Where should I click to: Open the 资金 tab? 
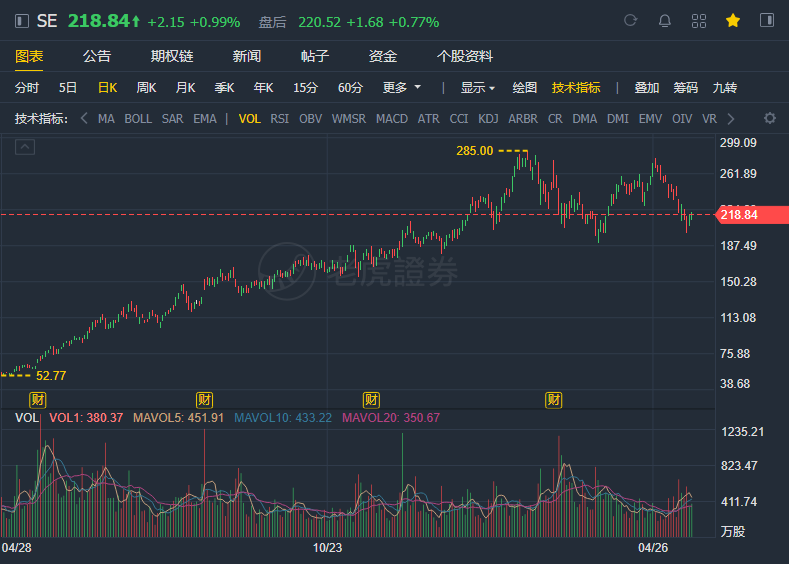pyautogui.click(x=382, y=56)
